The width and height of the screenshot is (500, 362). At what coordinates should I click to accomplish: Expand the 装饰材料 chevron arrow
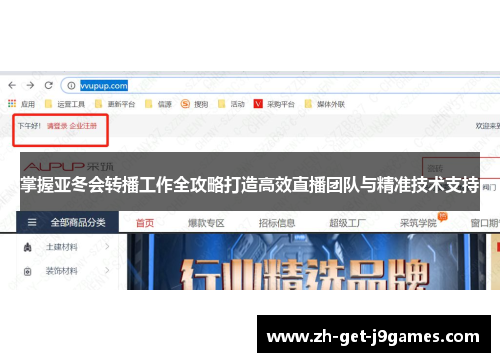click(107, 270)
